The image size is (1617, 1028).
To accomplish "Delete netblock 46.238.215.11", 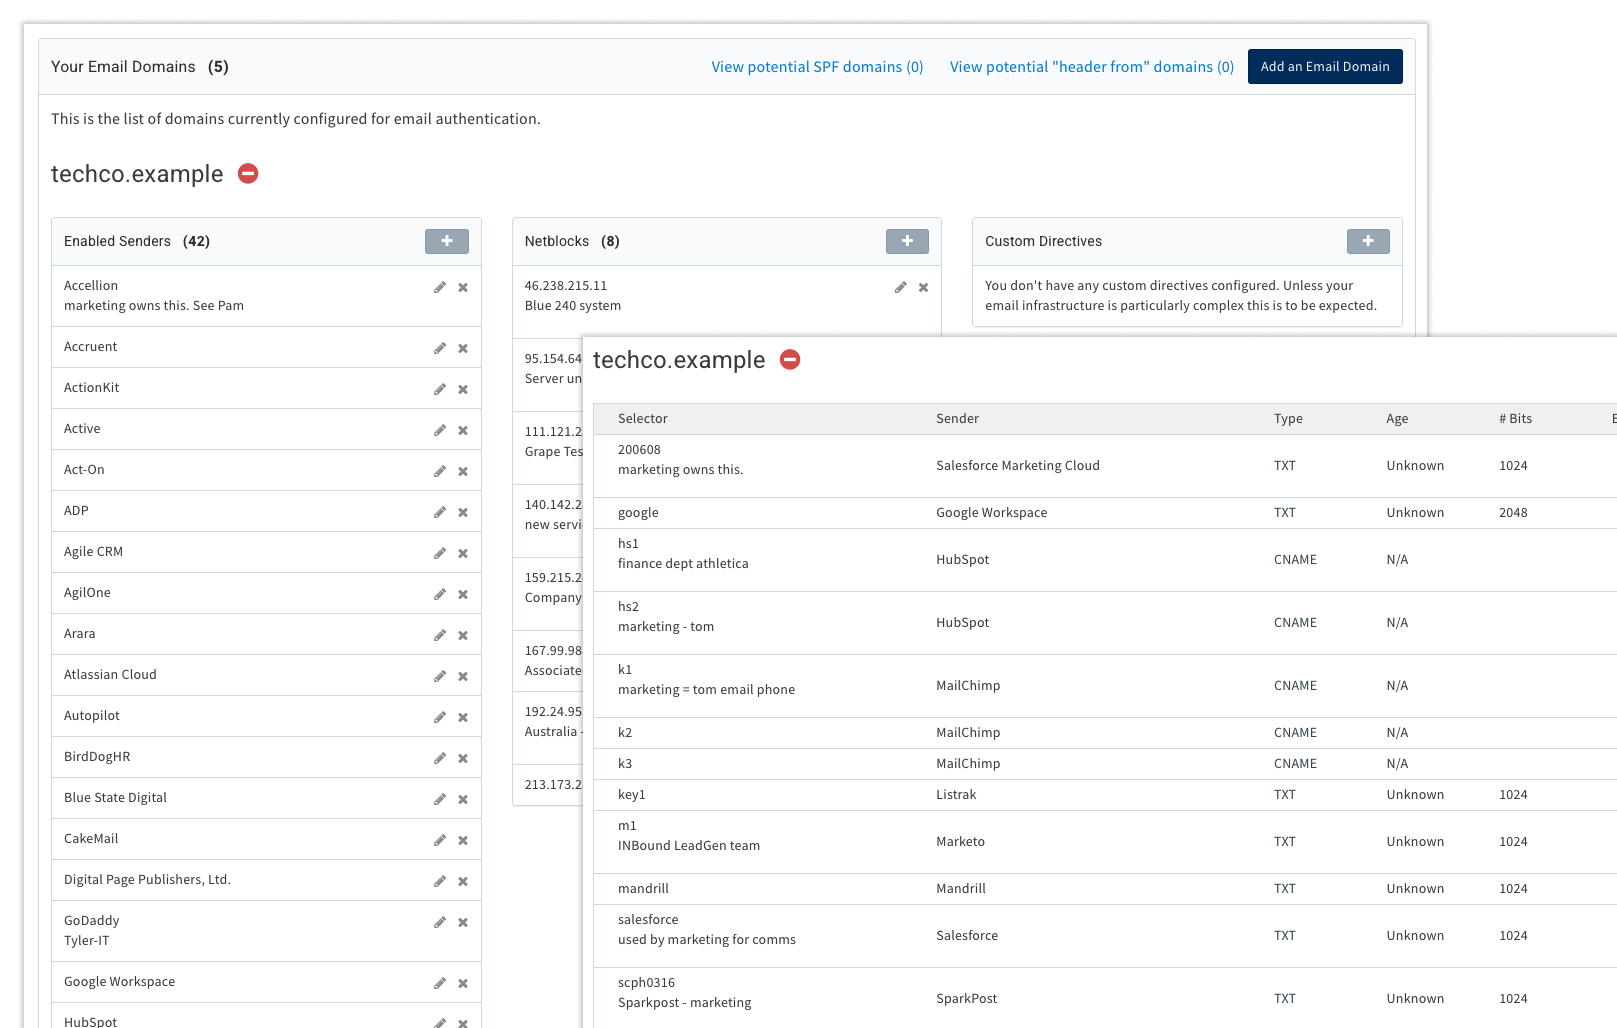I will click(x=924, y=287).
